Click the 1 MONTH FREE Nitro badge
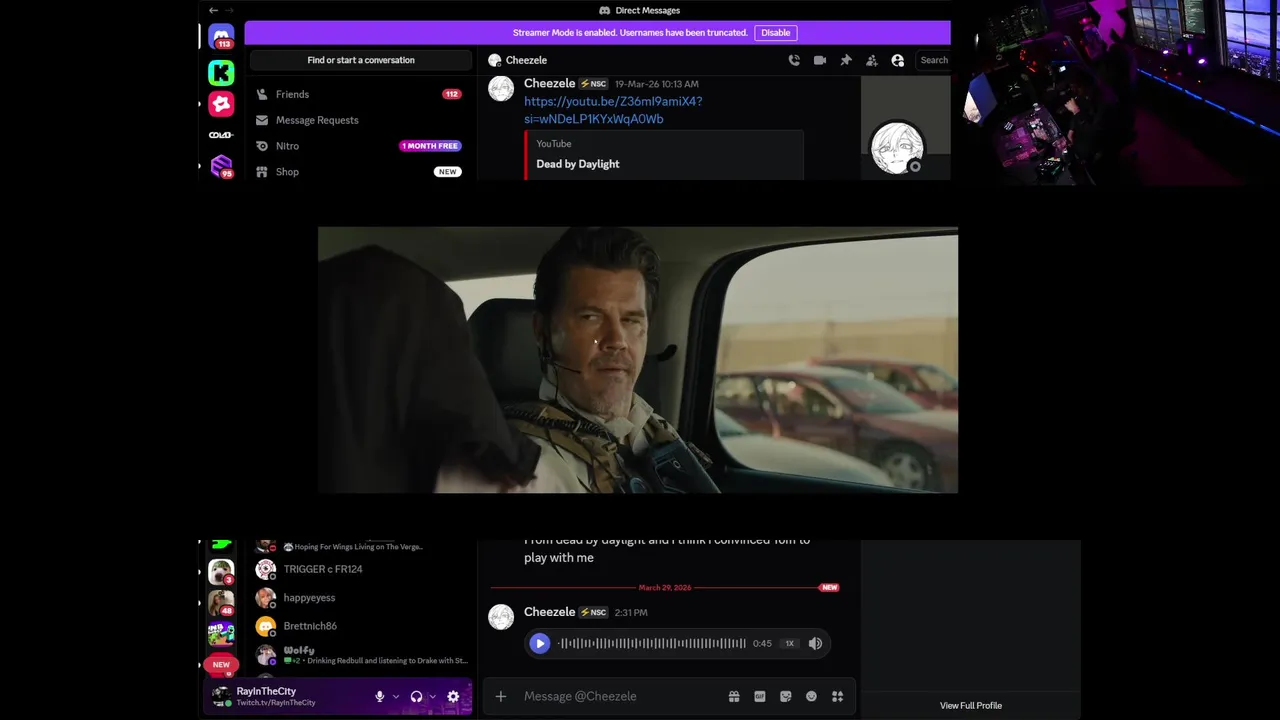 (x=430, y=146)
